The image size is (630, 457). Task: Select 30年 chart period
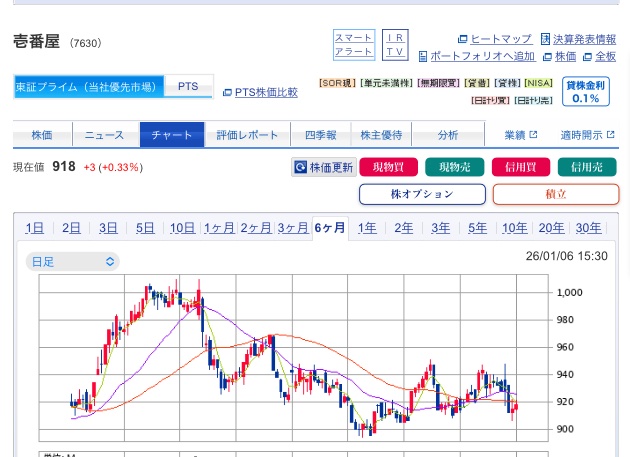click(x=589, y=228)
